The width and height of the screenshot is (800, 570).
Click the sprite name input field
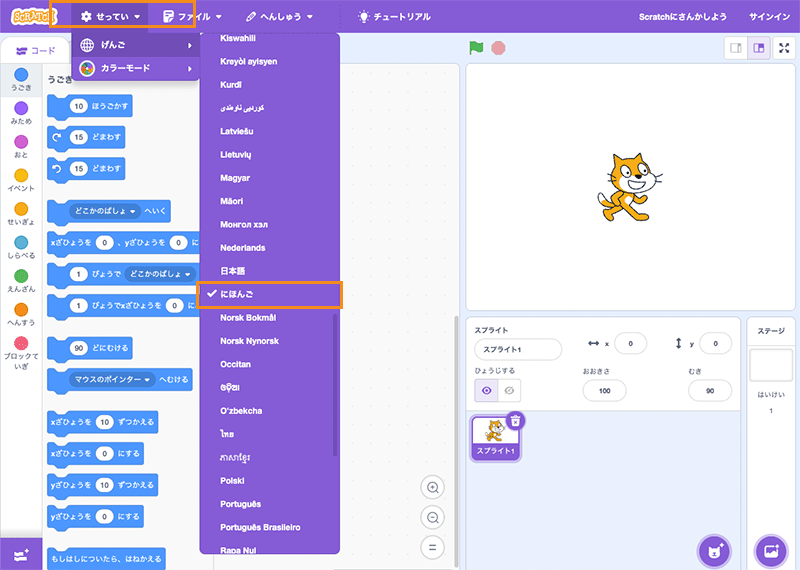(518, 349)
